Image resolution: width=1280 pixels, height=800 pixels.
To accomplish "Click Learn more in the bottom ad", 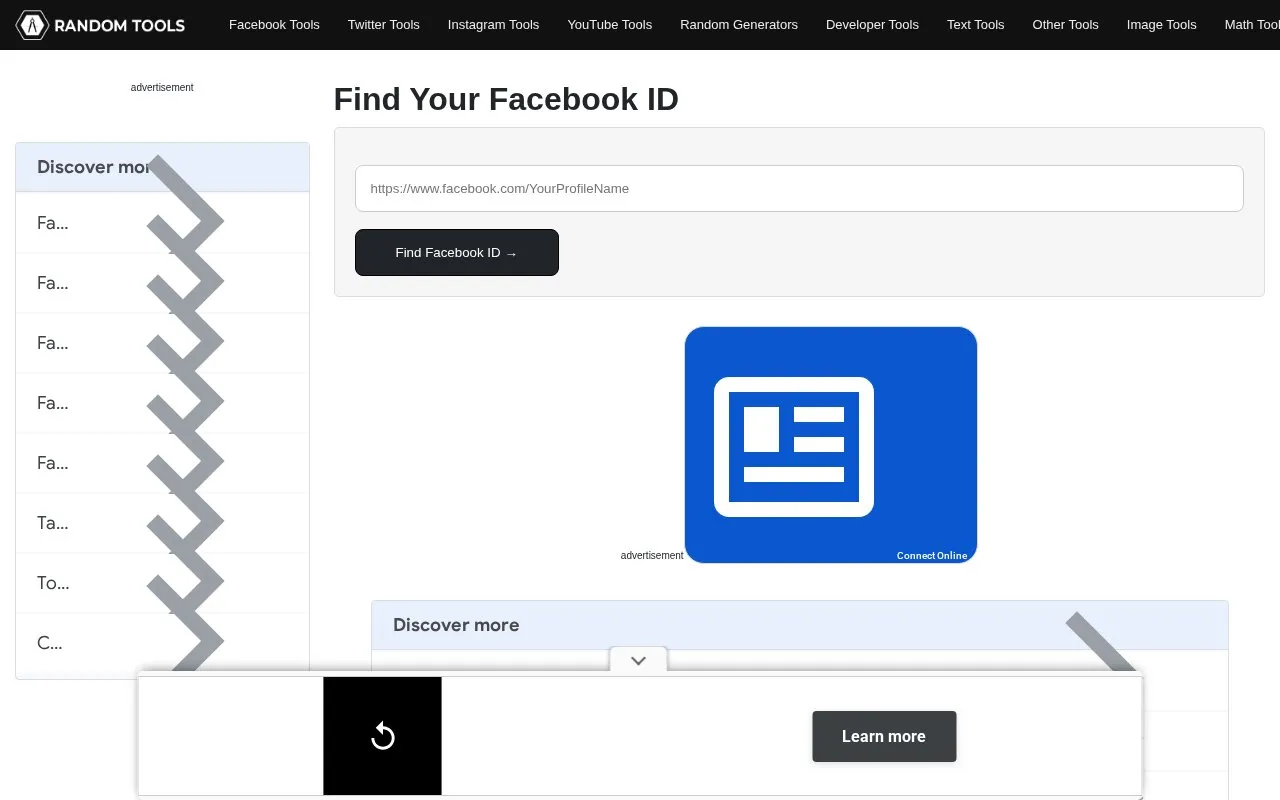I will pyautogui.click(x=884, y=736).
